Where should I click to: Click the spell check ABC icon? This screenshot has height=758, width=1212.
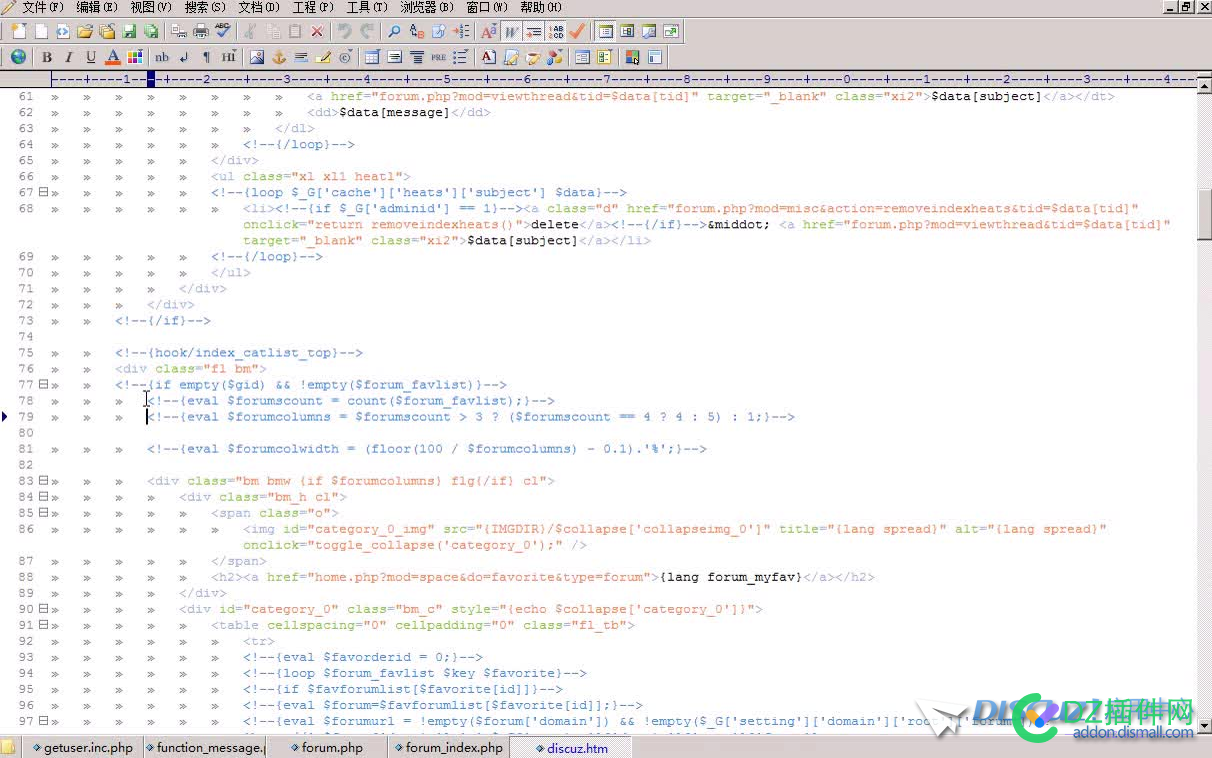click(222, 32)
